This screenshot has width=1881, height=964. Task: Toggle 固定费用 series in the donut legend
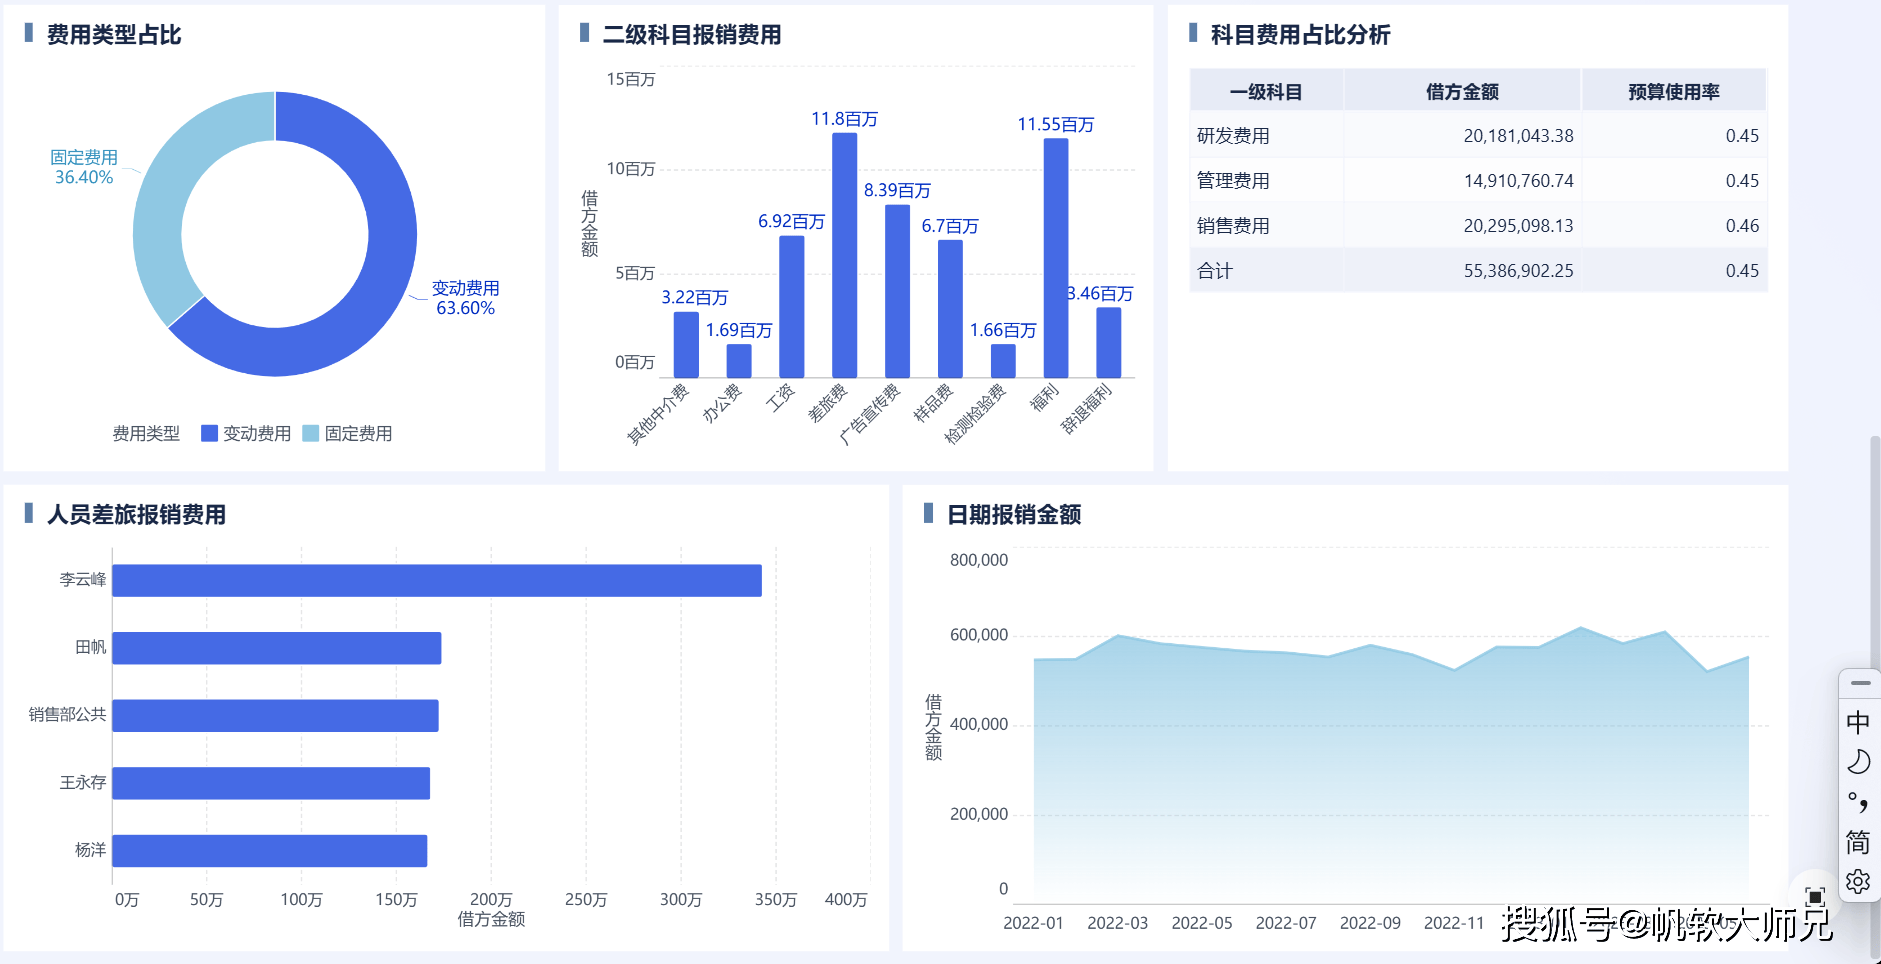point(347,433)
